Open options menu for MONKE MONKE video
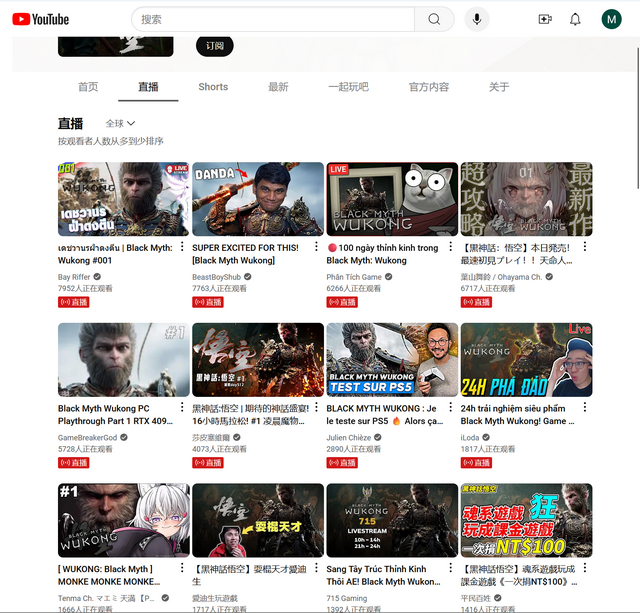640x613 pixels. point(182,568)
